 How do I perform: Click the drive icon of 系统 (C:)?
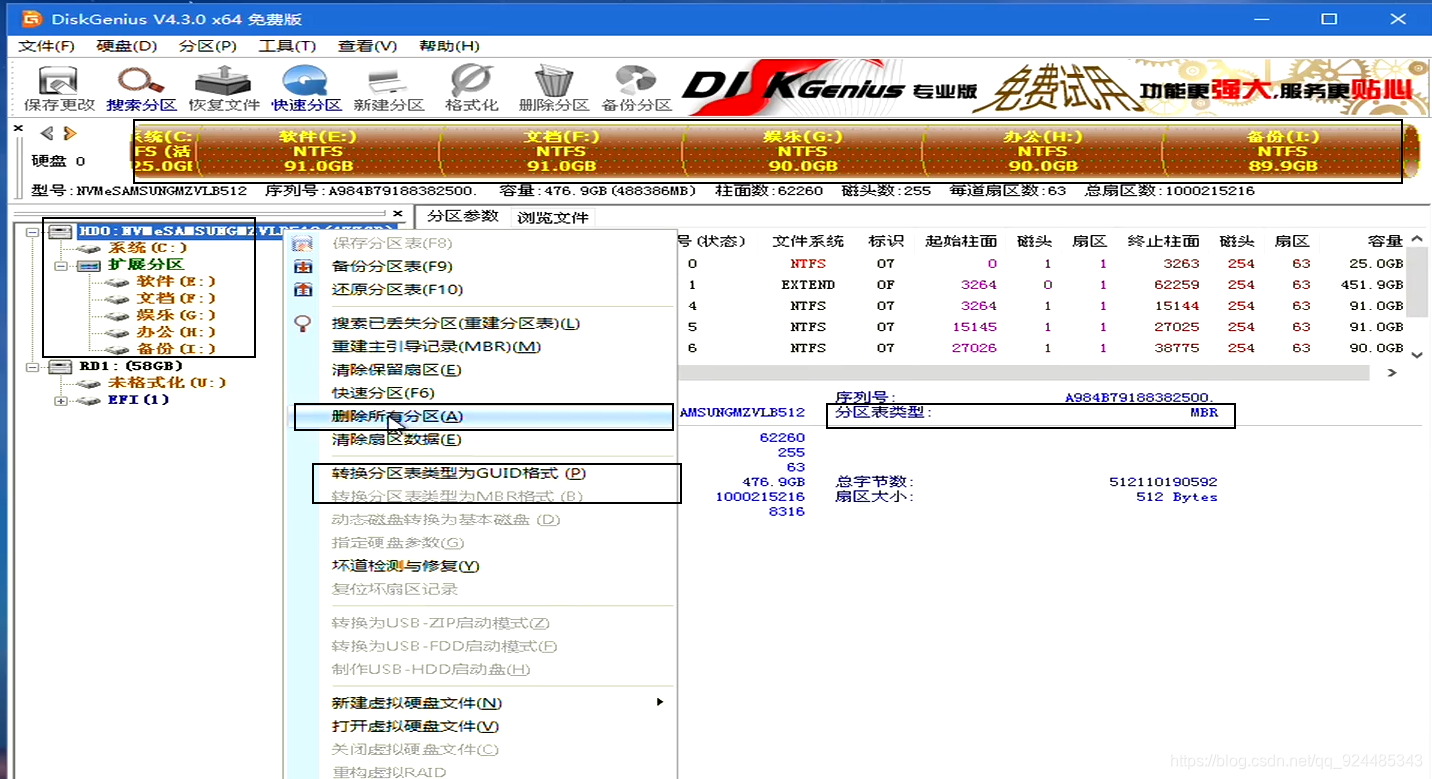click(89, 248)
